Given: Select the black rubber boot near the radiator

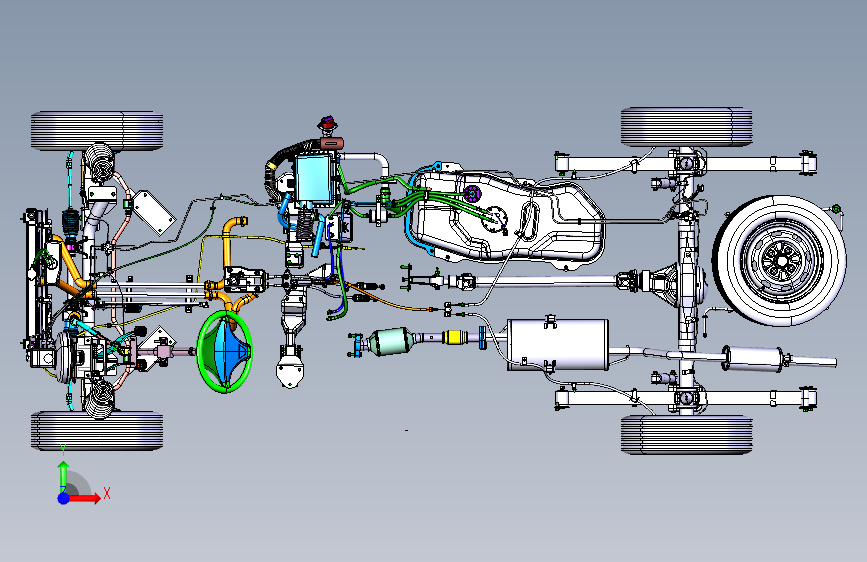Looking at the screenshot, I should 71,223.
